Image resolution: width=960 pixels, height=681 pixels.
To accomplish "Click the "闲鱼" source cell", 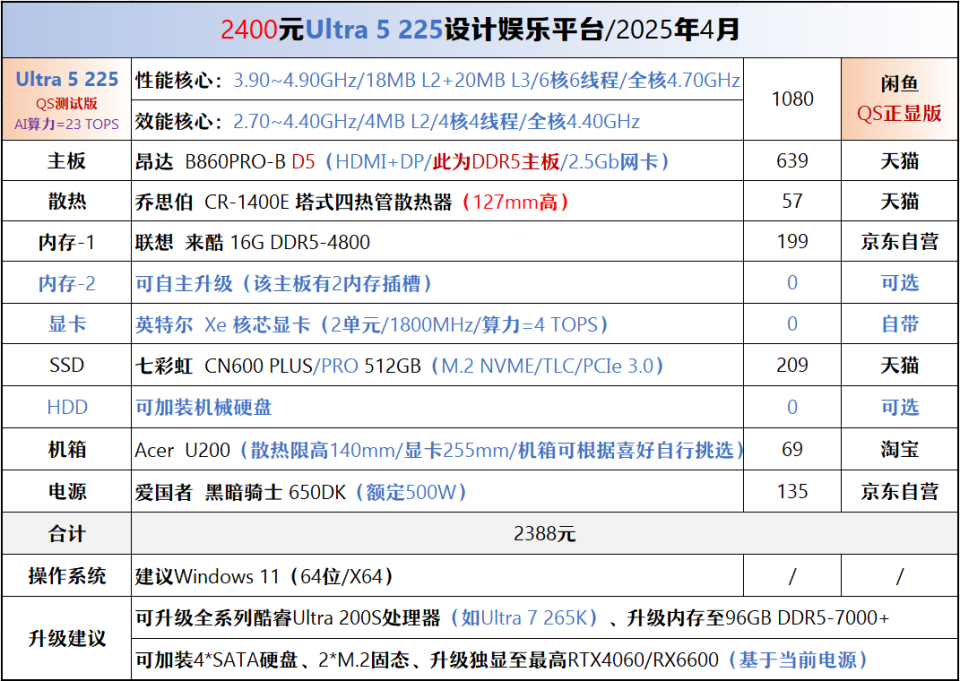I will (x=899, y=84).
